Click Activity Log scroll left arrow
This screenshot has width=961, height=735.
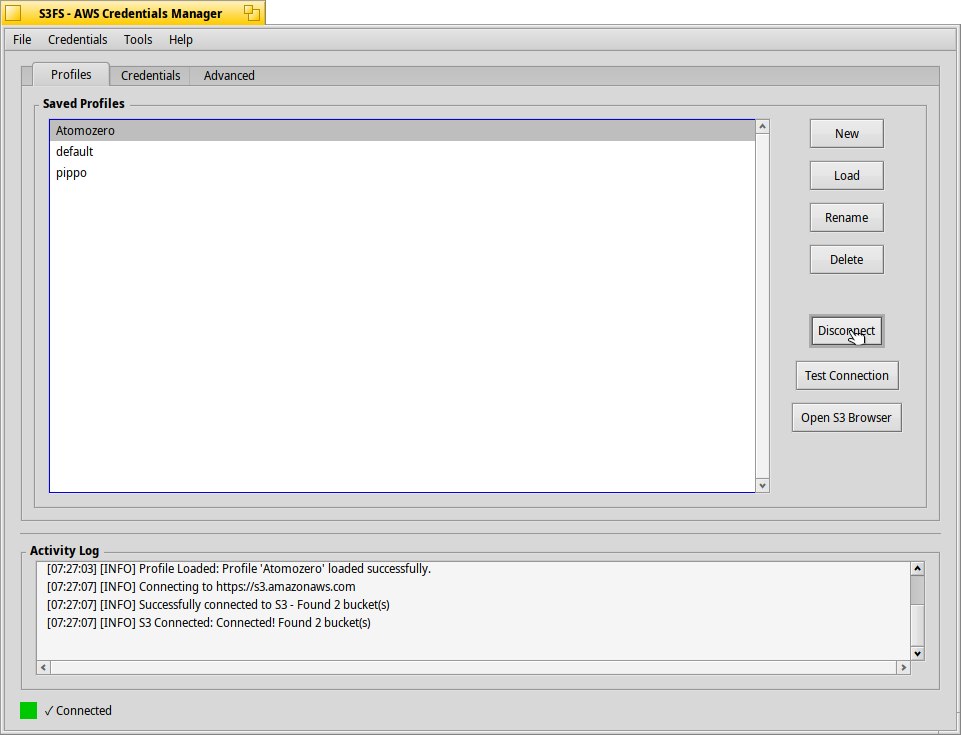click(43, 667)
